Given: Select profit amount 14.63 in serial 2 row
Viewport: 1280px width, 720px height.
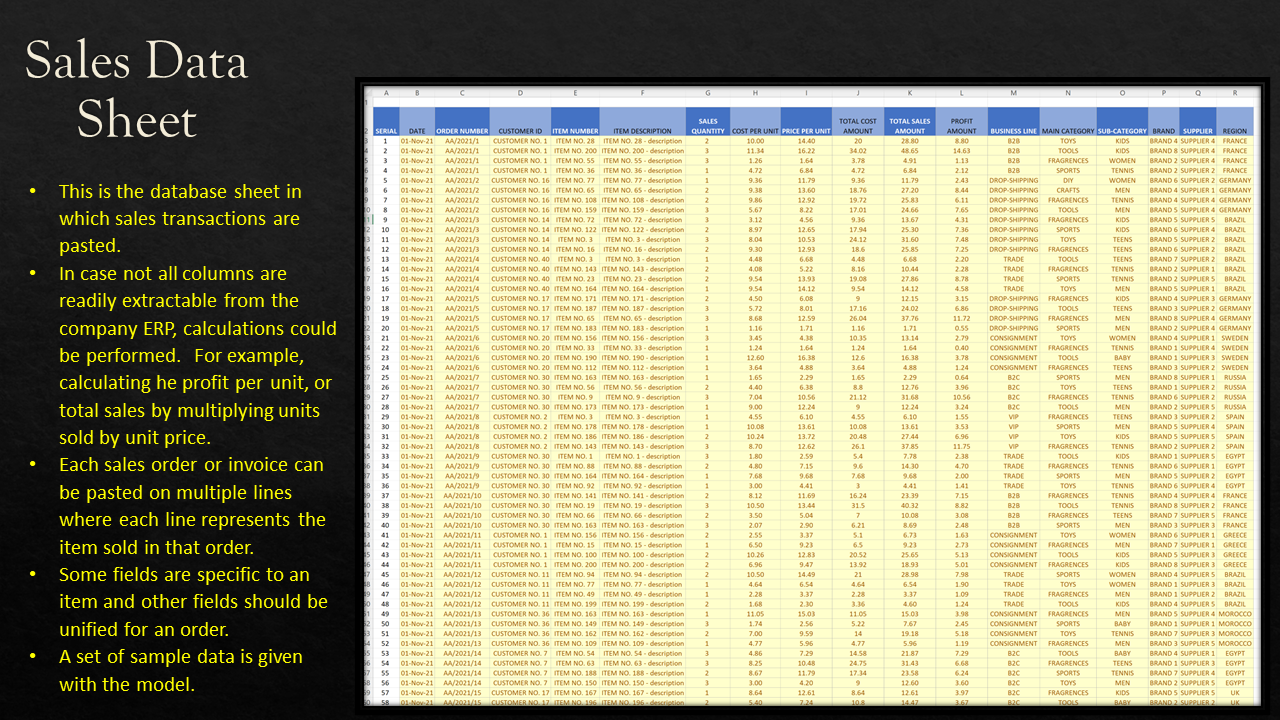Looking at the screenshot, I should (962, 151).
